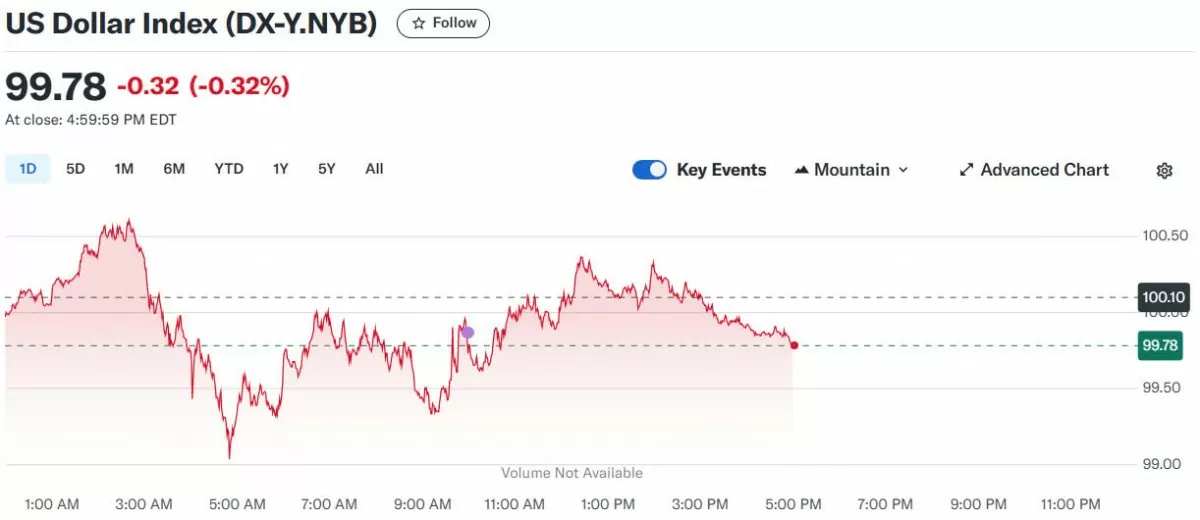Select the 1M time range
Viewport: 1200px width, 520px height.
pos(124,169)
